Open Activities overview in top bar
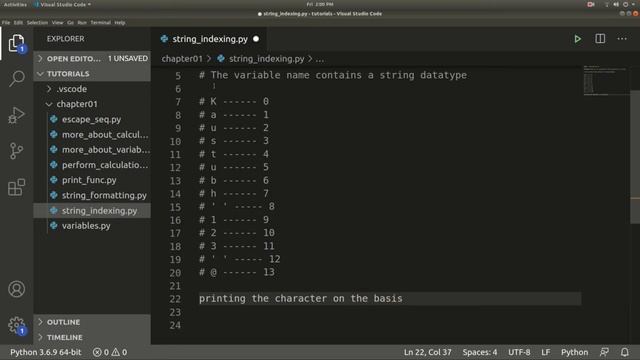 [x=15, y=4]
